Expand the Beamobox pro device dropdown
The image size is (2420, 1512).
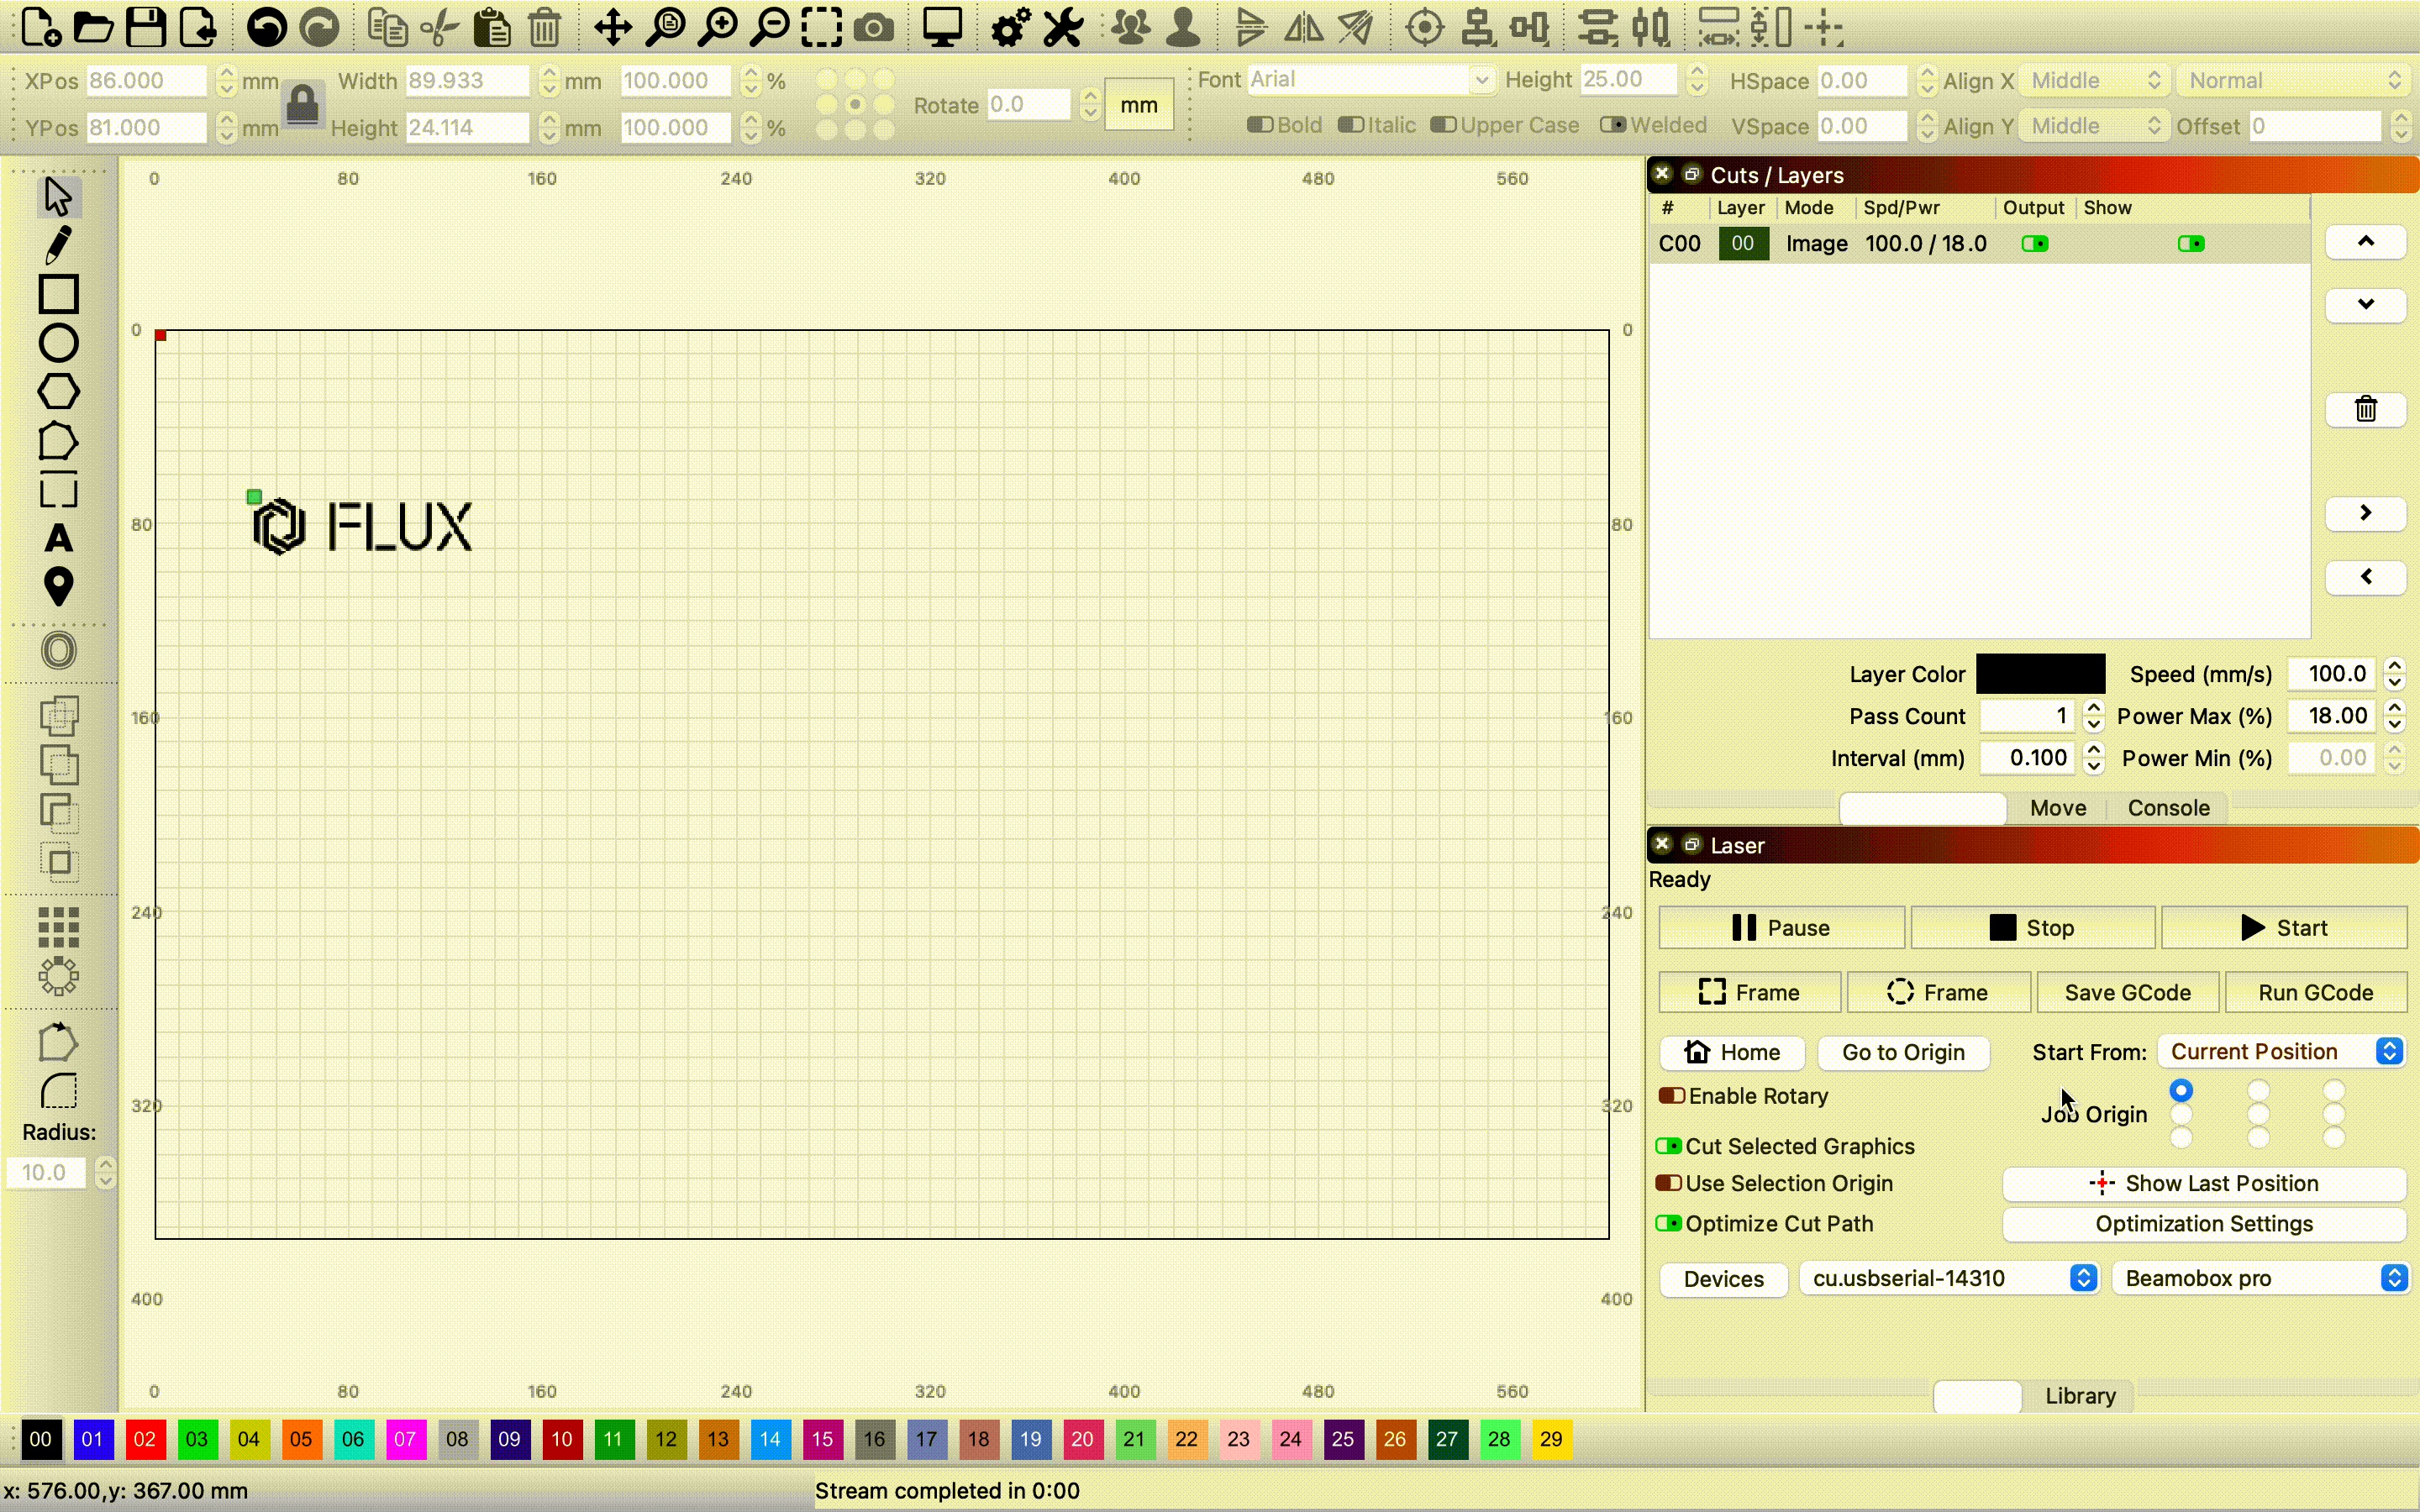[2260, 1278]
